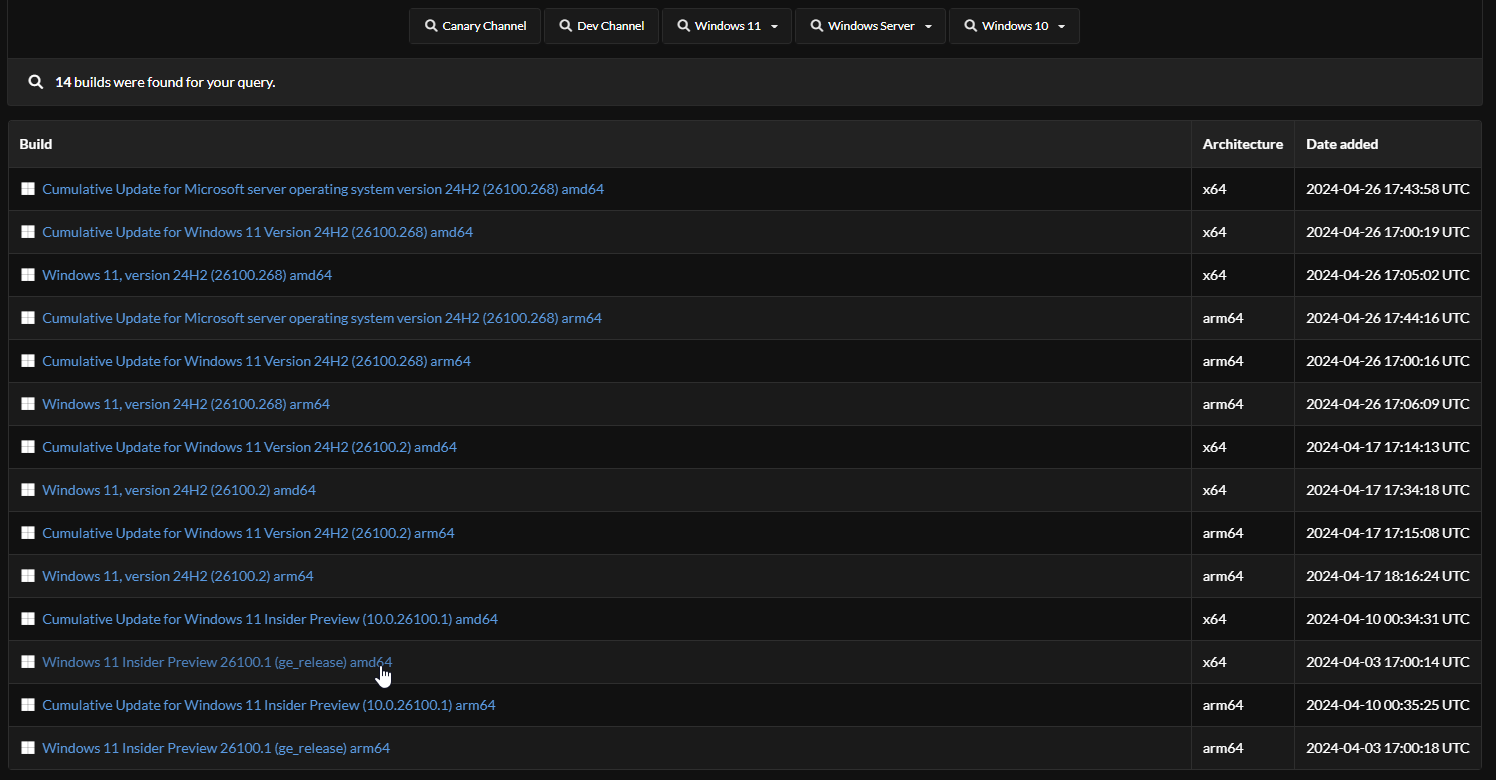1496x780 pixels.
Task: Open Windows 11 Insider Preview 26100.1 amd64 link
Action: 217,662
